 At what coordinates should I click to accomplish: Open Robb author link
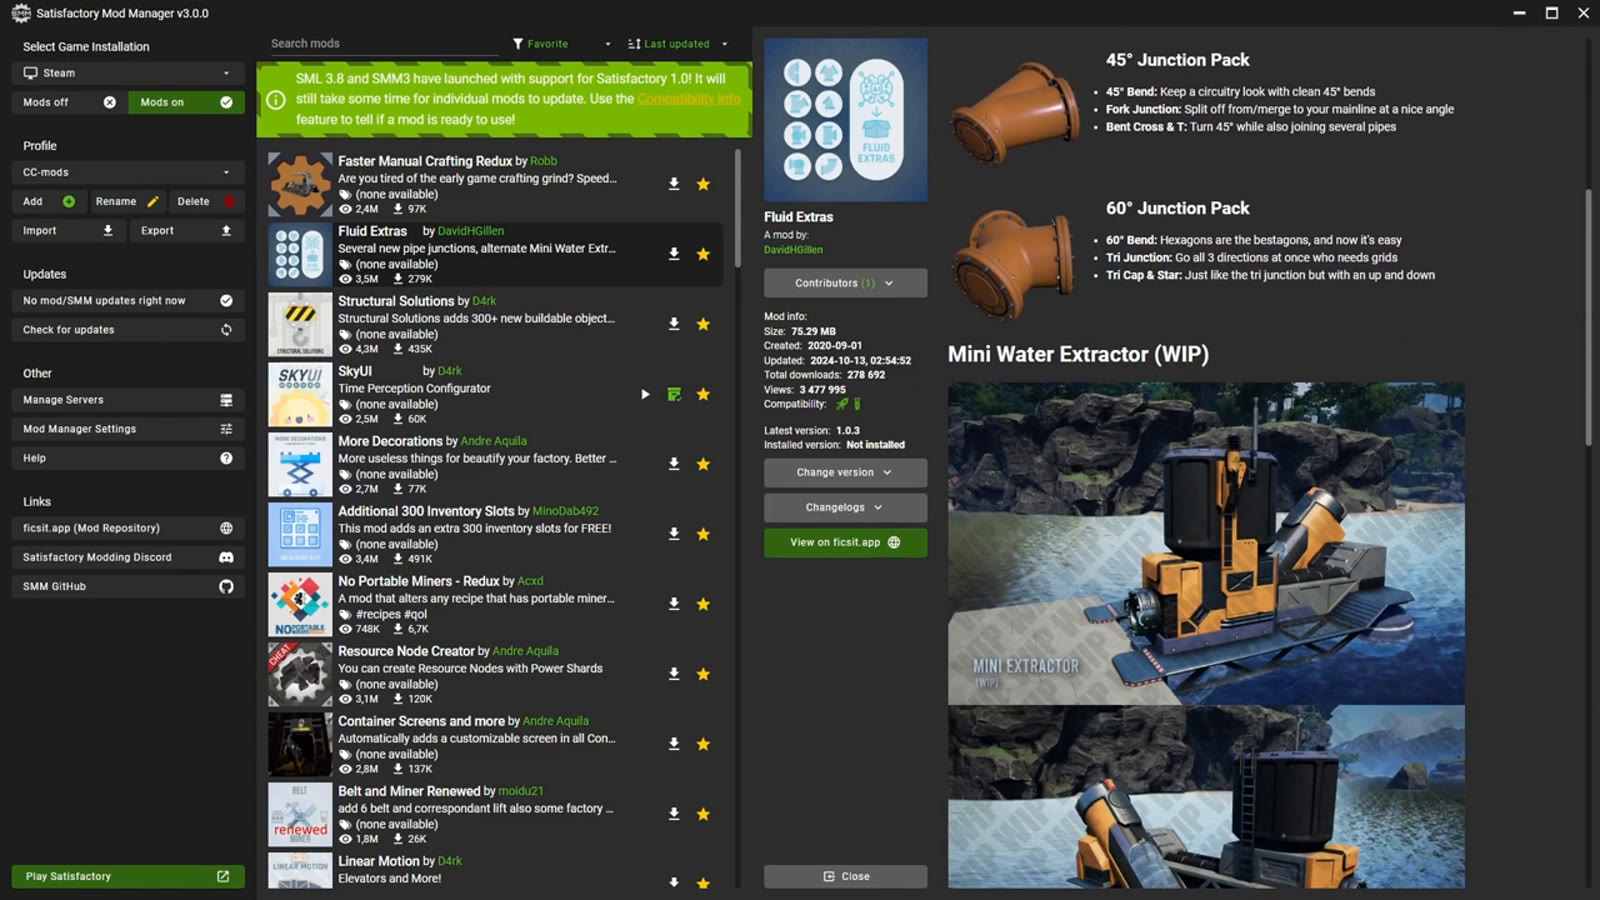pos(544,161)
